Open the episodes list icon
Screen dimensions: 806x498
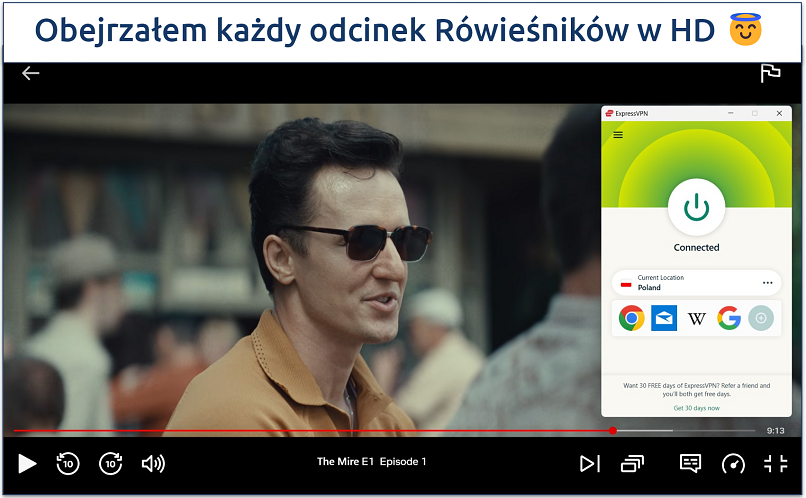click(x=632, y=463)
